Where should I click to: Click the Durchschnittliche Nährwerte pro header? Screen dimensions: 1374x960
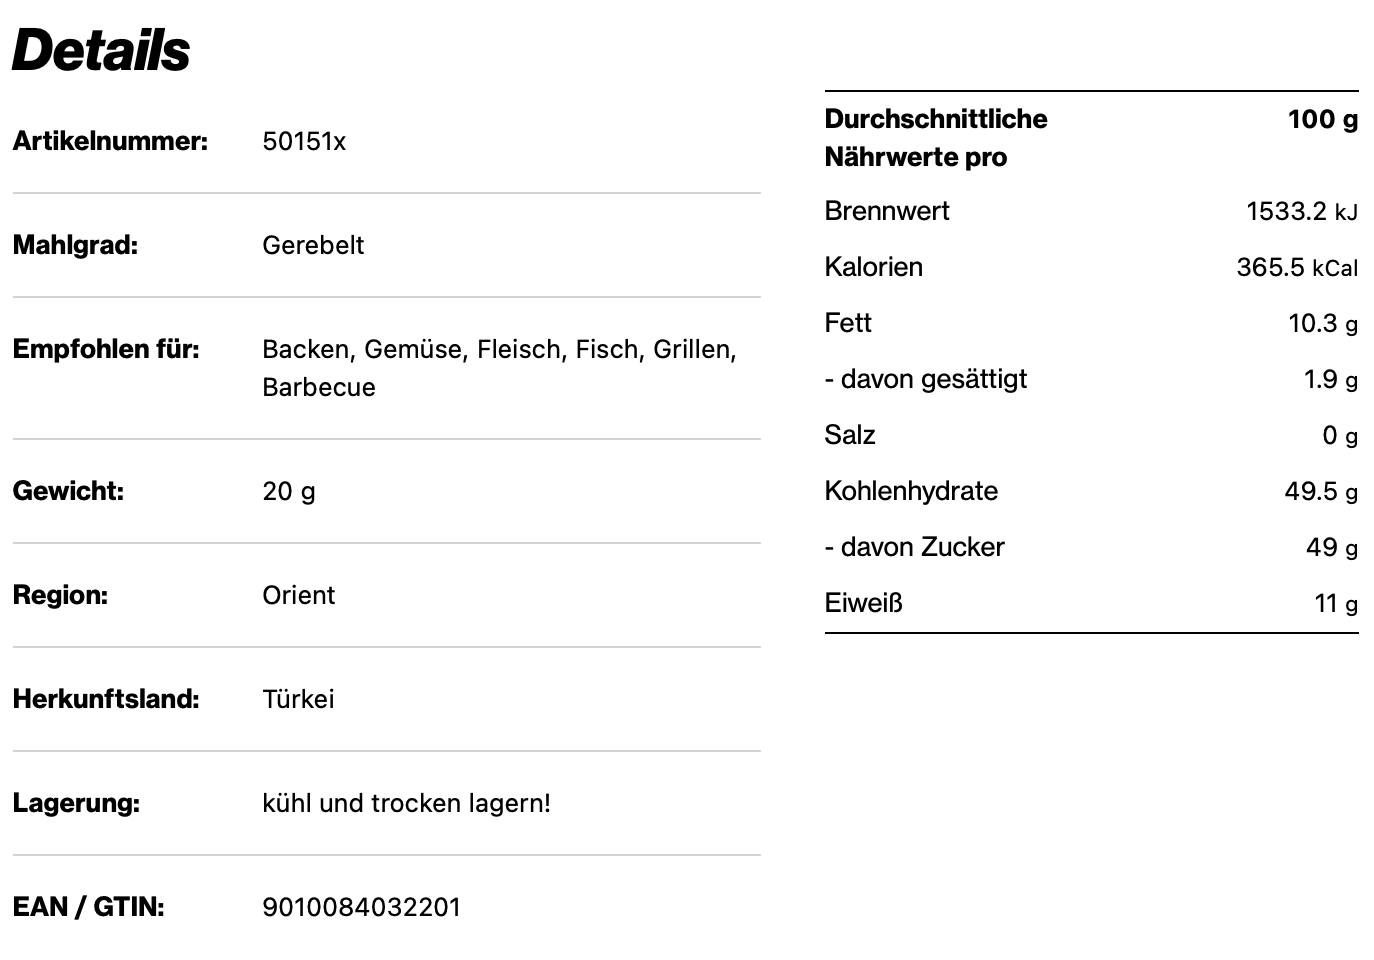935,138
